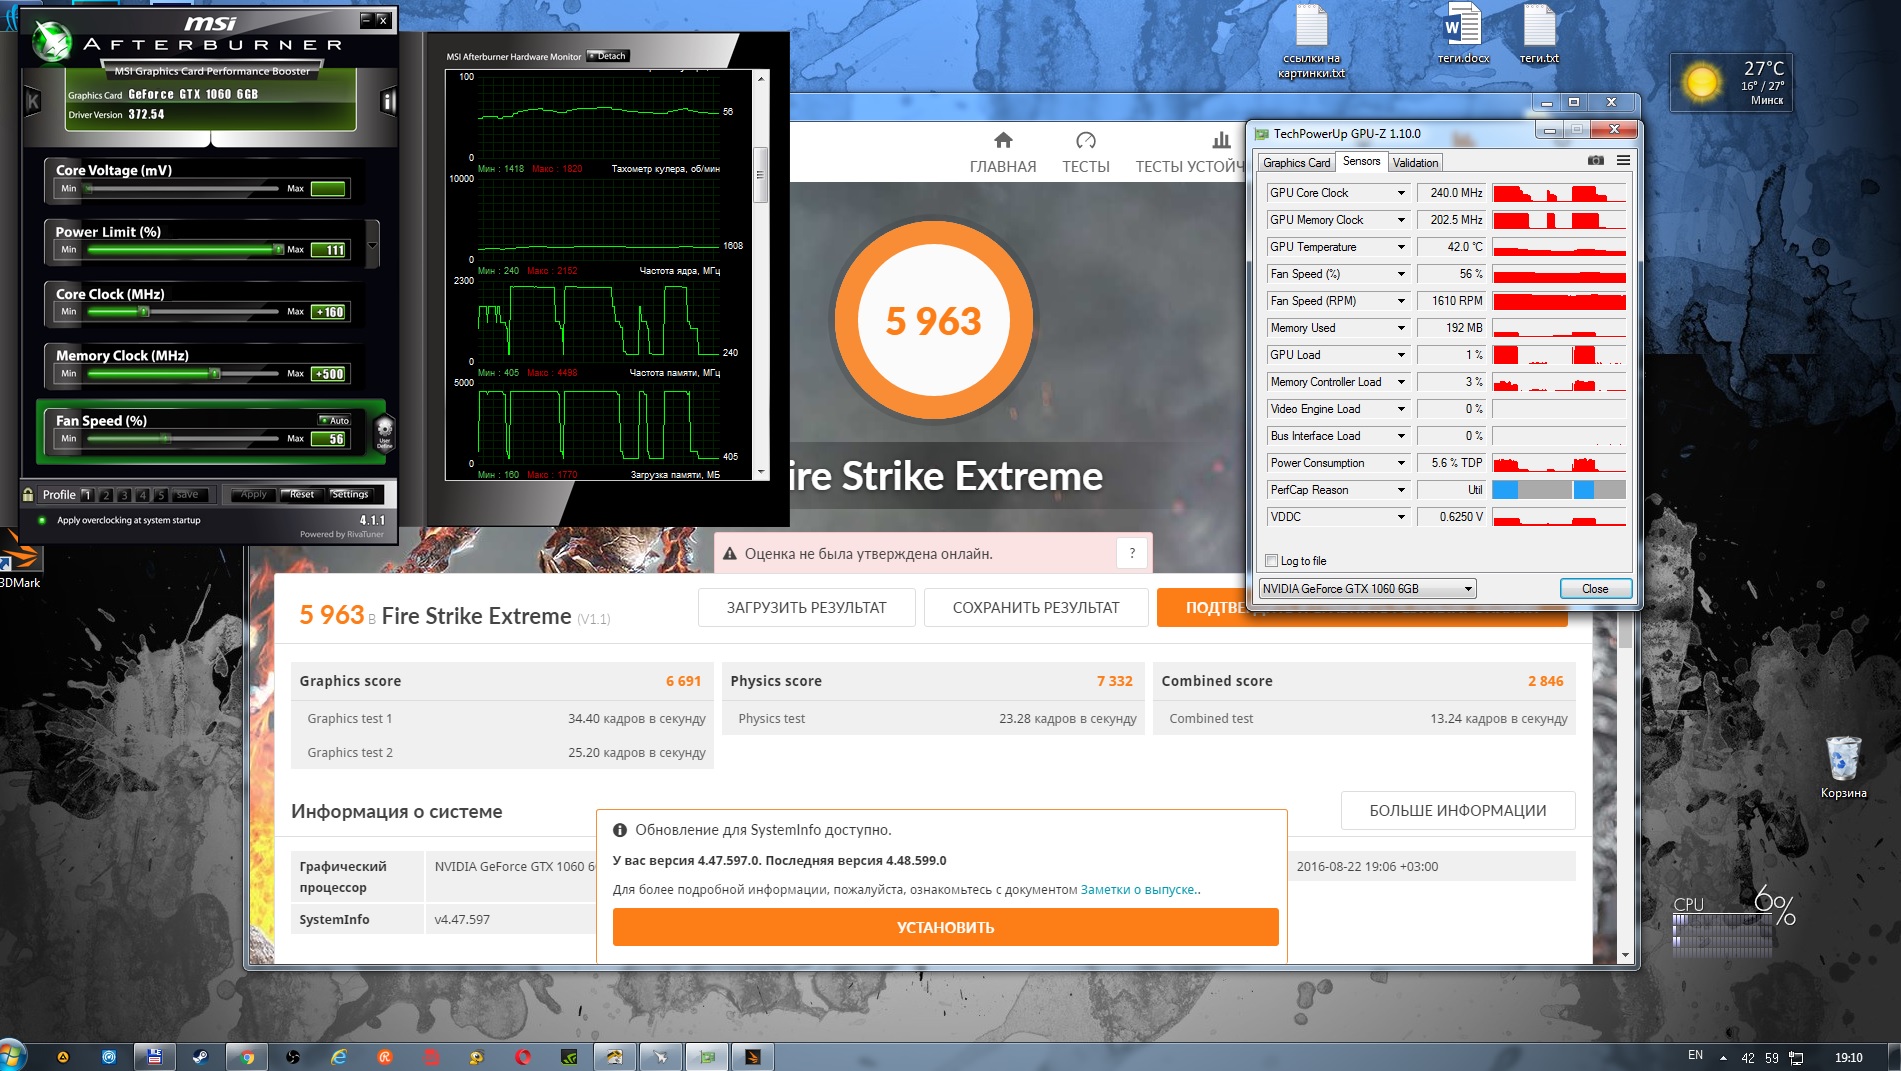Viewport: 1901px width, 1071px height.
Task: Open the weather gadget sun icon
Action: [1702, 81]
